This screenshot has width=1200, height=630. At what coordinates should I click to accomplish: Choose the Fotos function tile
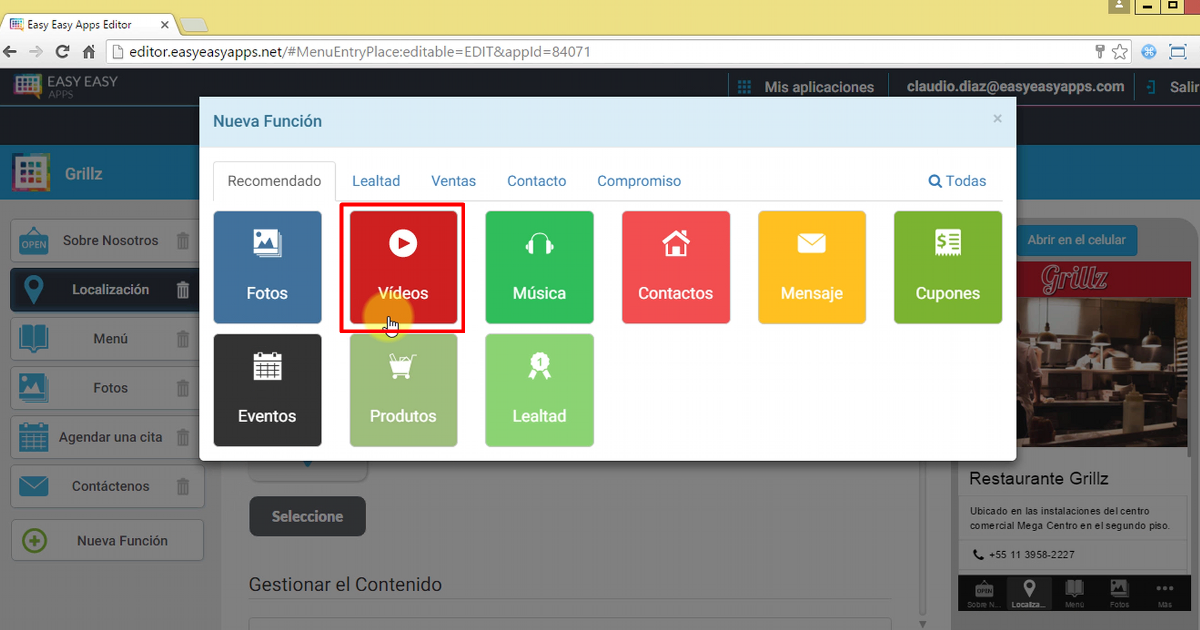click(x=267, y=267)
